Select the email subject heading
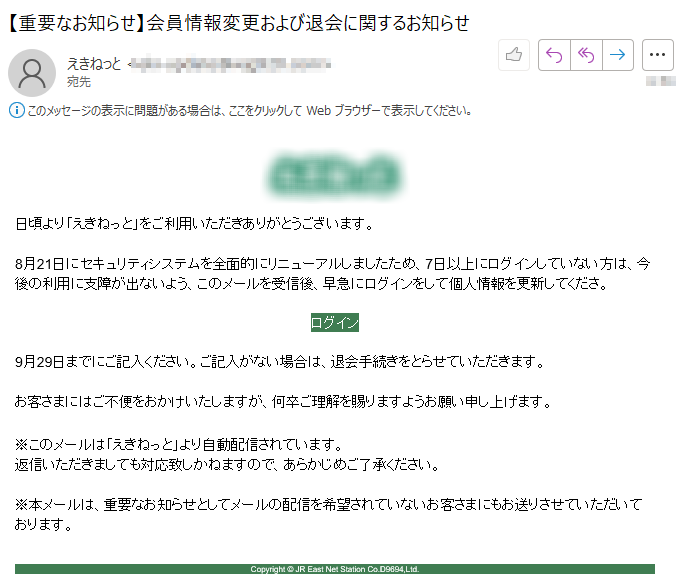Image resolution: width=679 pixels, height=583 pixels. [x=238, y=23]
